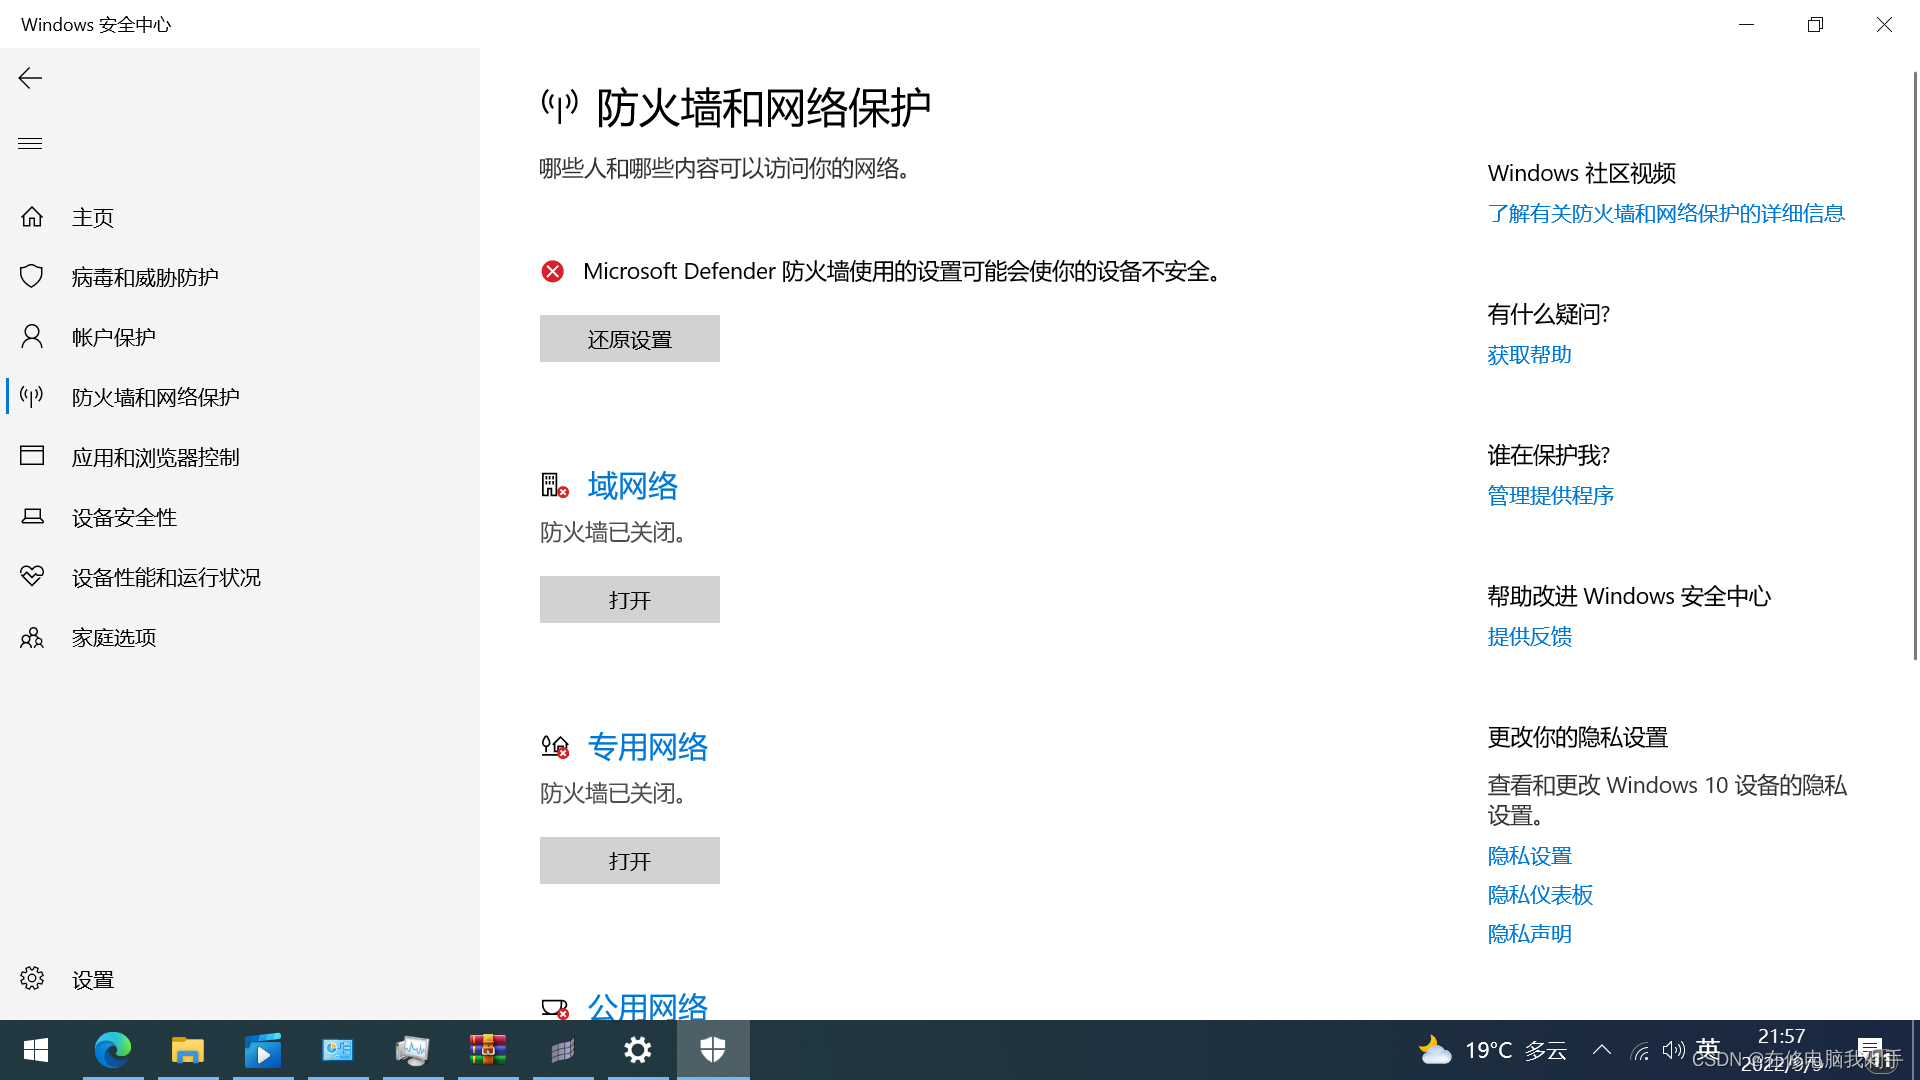Open the 主页 home page
Viewport: 1920px width, 1080px height.
click(x=92, y=217)
